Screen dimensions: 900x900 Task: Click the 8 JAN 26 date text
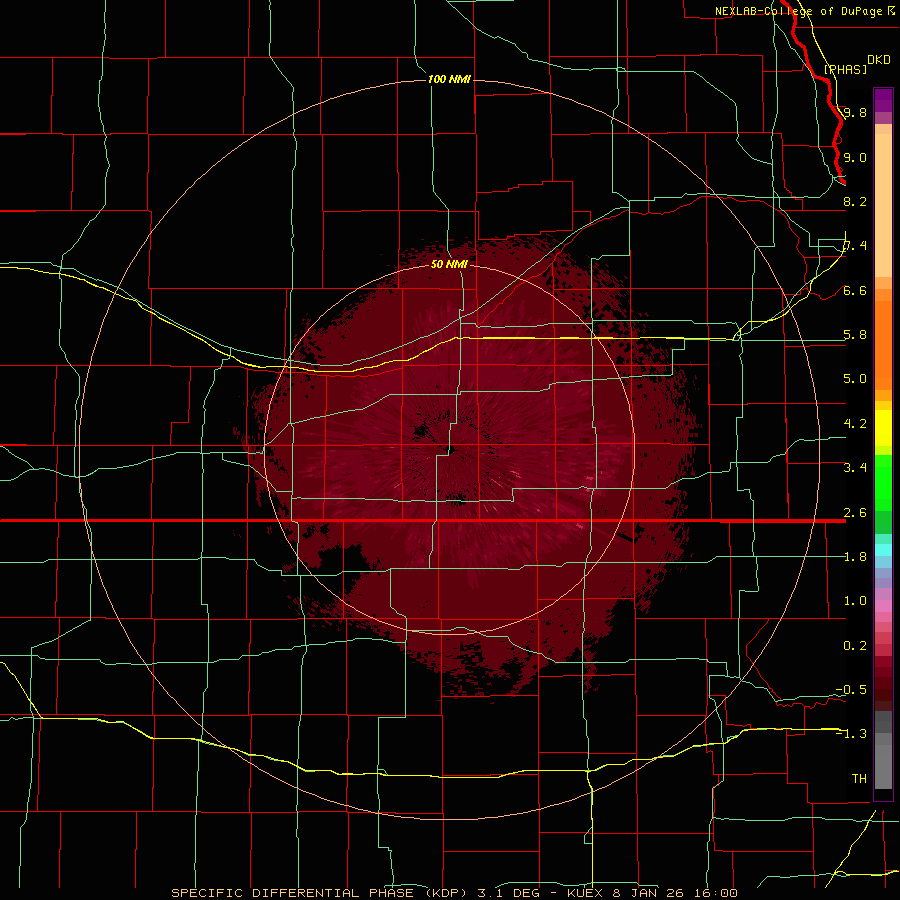646,893
